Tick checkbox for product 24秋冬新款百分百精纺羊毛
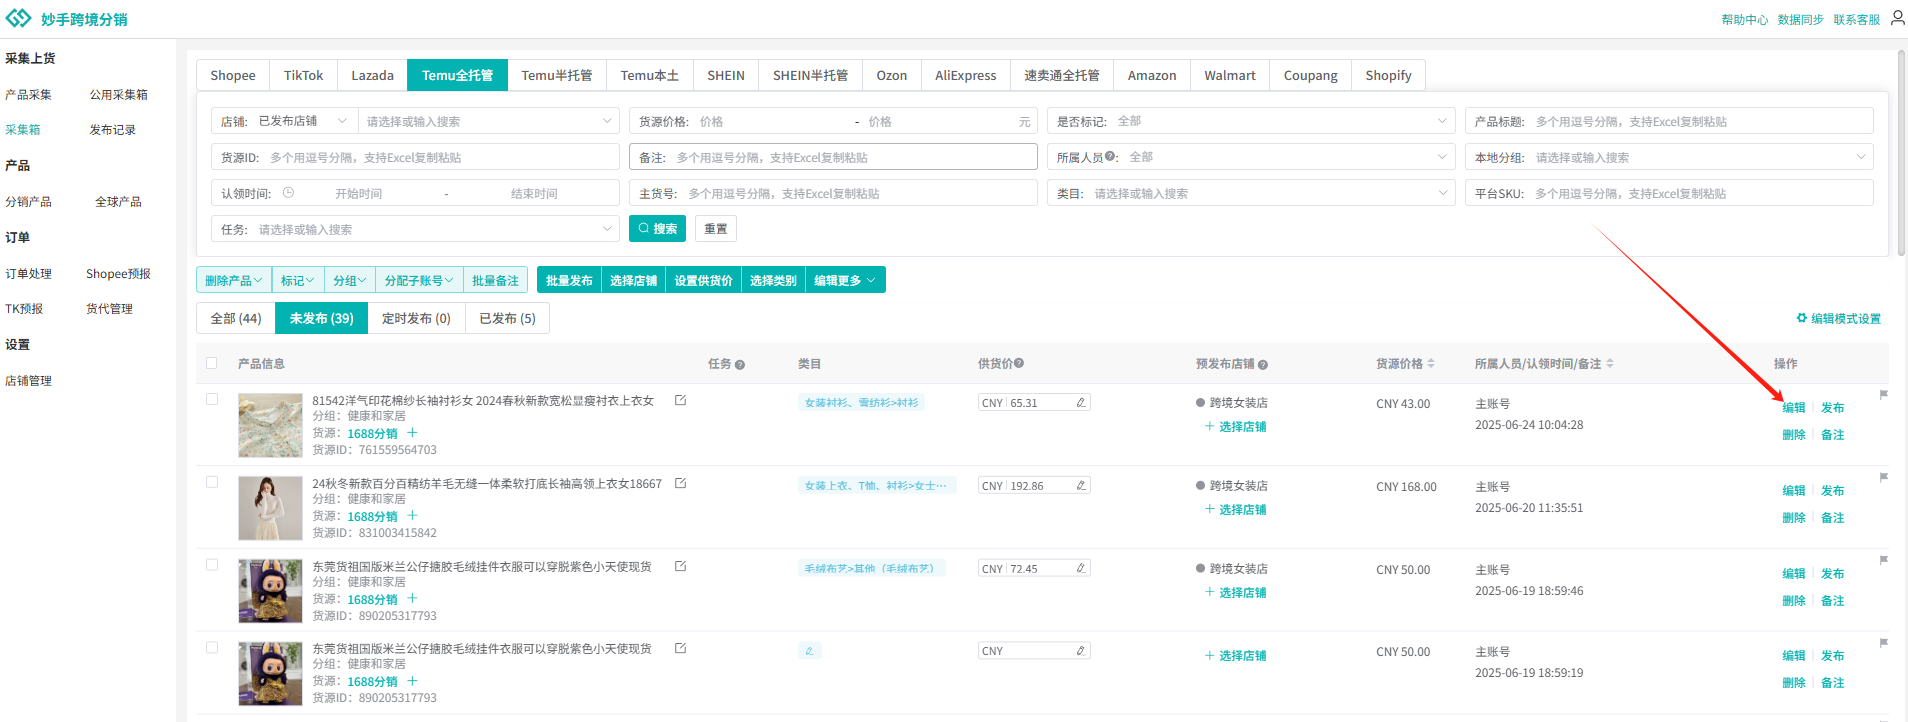 coord(211,482)
